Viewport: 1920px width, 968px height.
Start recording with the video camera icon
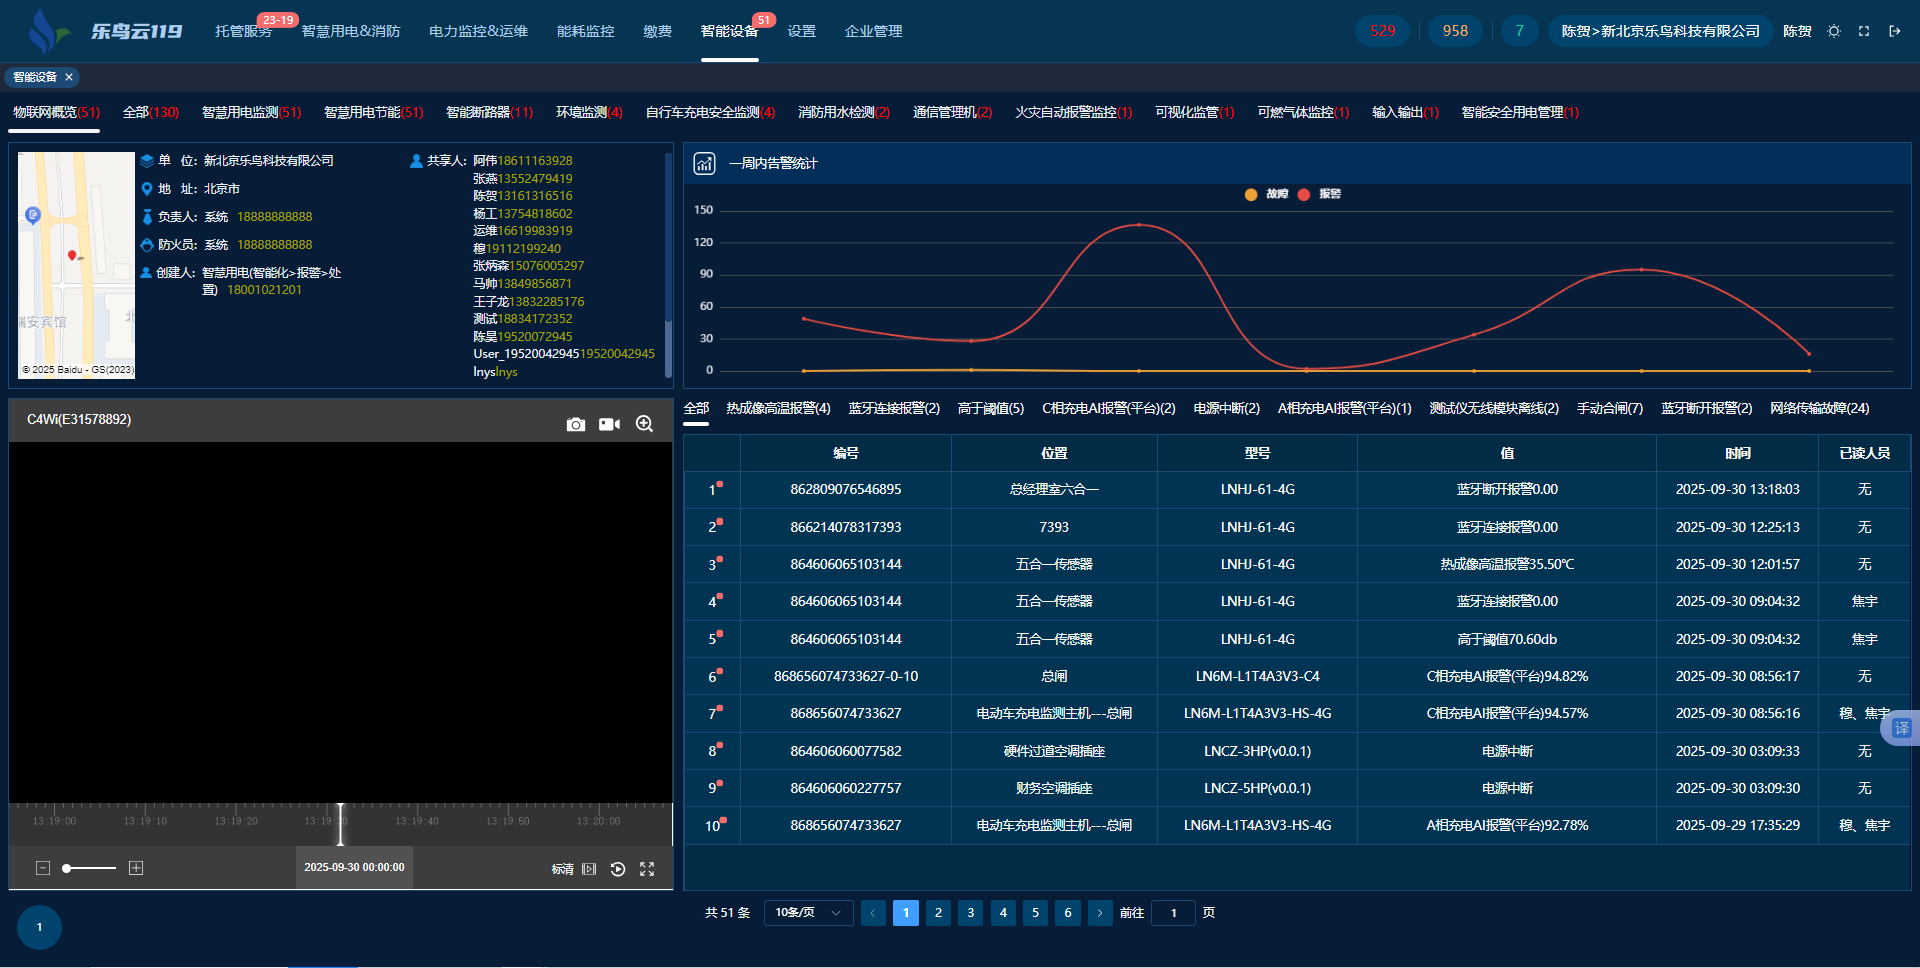coord(609,424)
